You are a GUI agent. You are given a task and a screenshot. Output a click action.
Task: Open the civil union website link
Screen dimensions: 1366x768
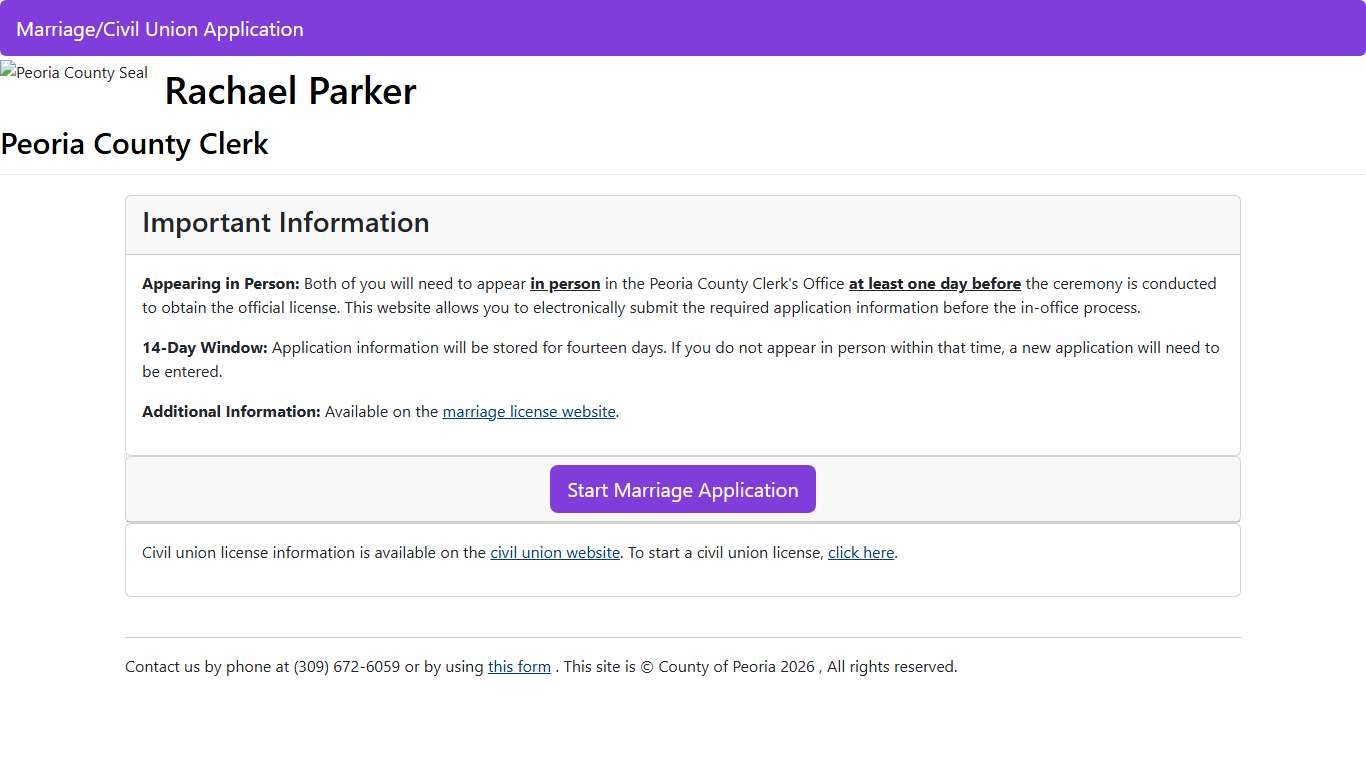point(555,553)
